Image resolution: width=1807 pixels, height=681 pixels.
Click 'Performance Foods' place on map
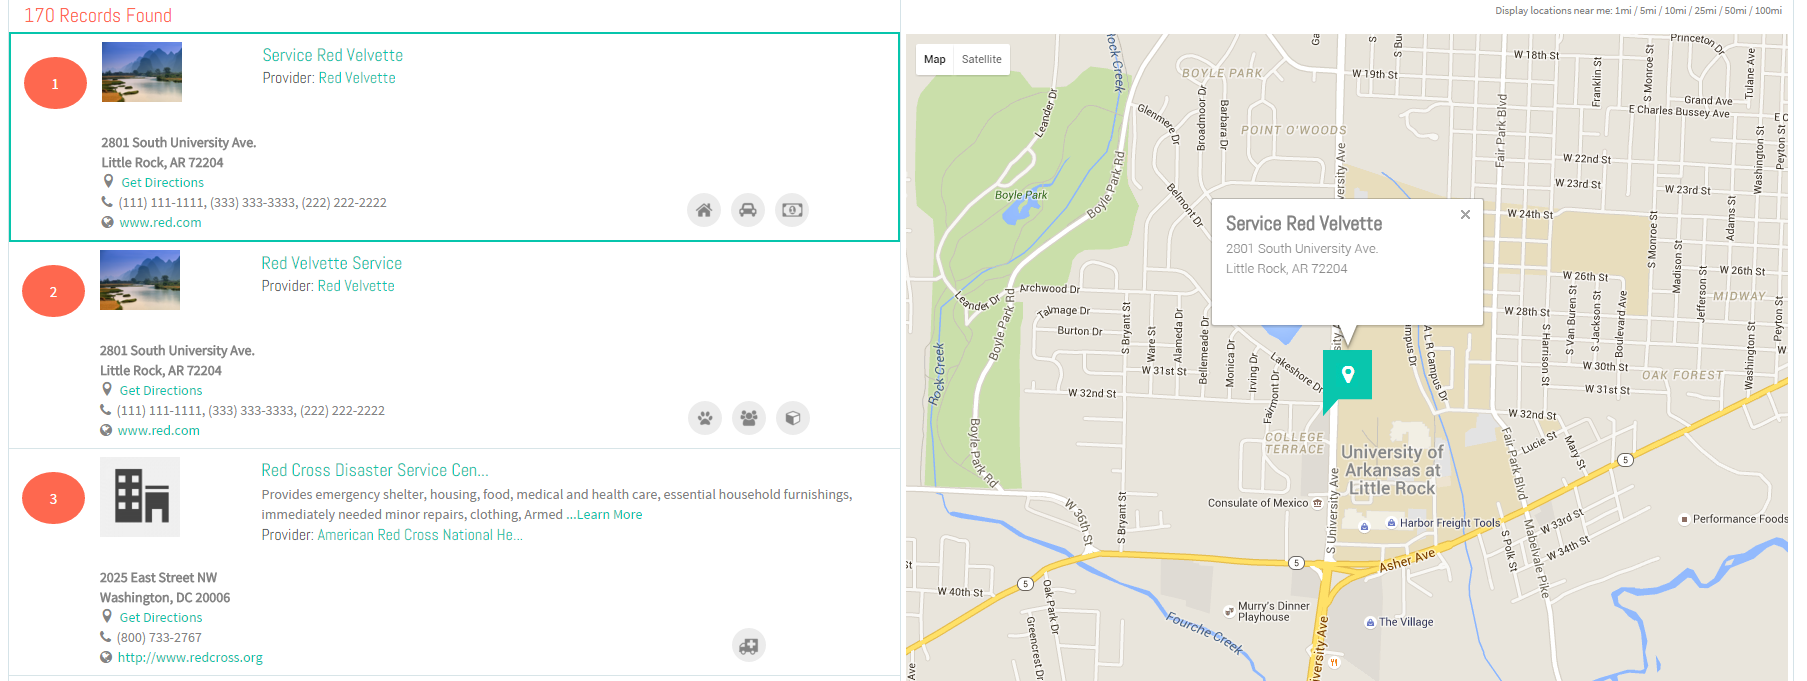(x=1739, y=519)
